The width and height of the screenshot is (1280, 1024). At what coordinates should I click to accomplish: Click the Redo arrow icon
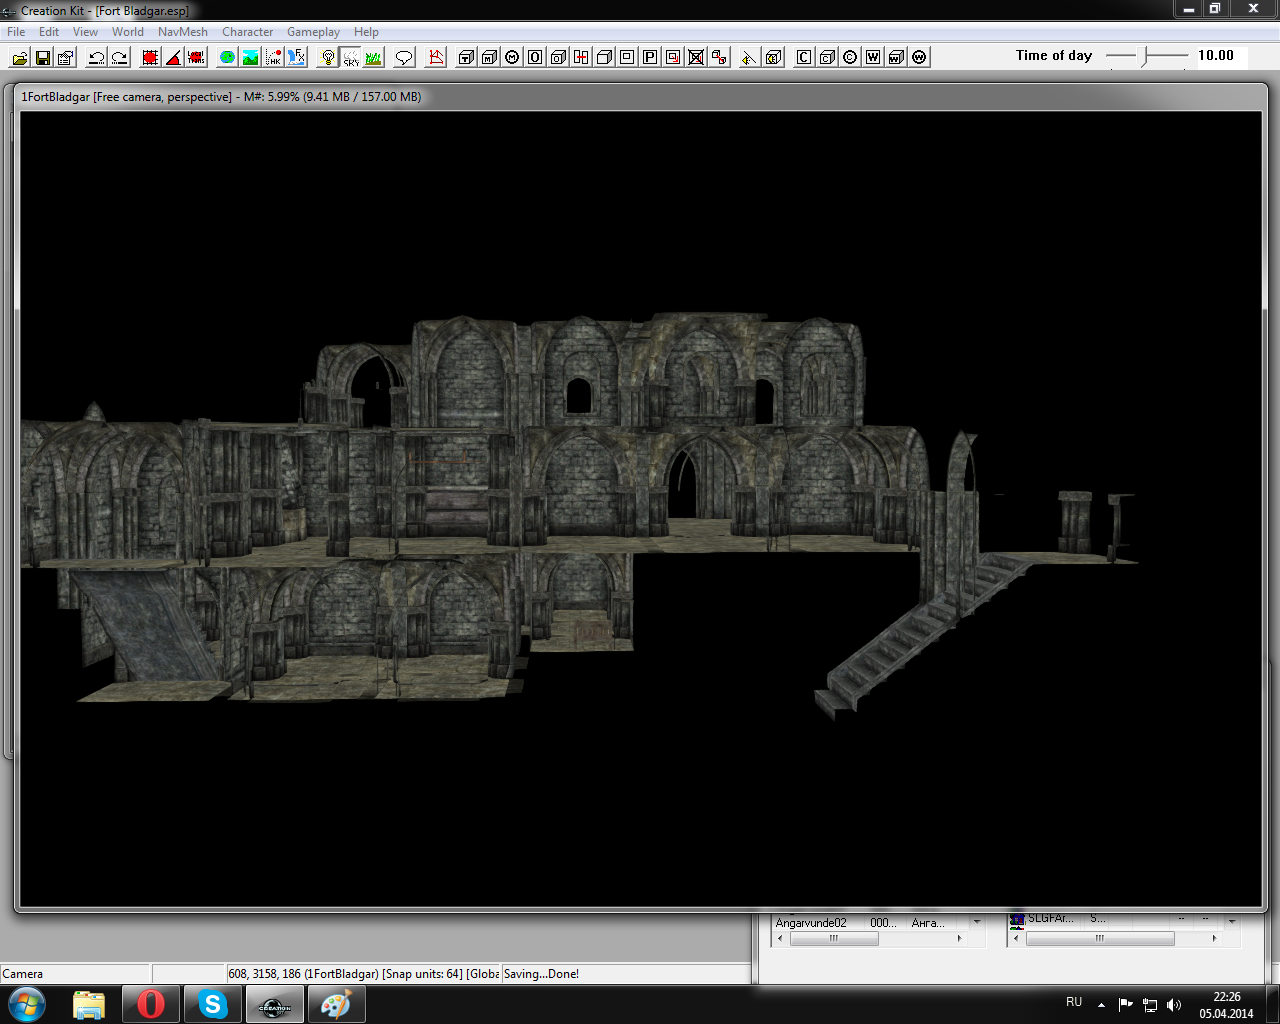click(120, 57)
